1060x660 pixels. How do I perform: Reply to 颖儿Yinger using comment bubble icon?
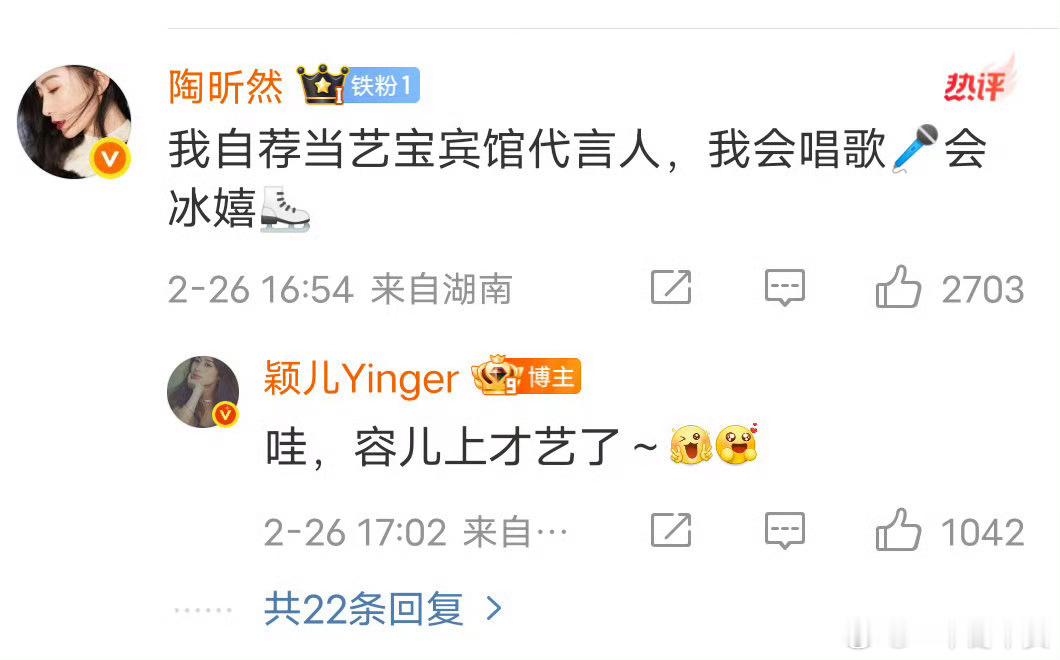785,530
